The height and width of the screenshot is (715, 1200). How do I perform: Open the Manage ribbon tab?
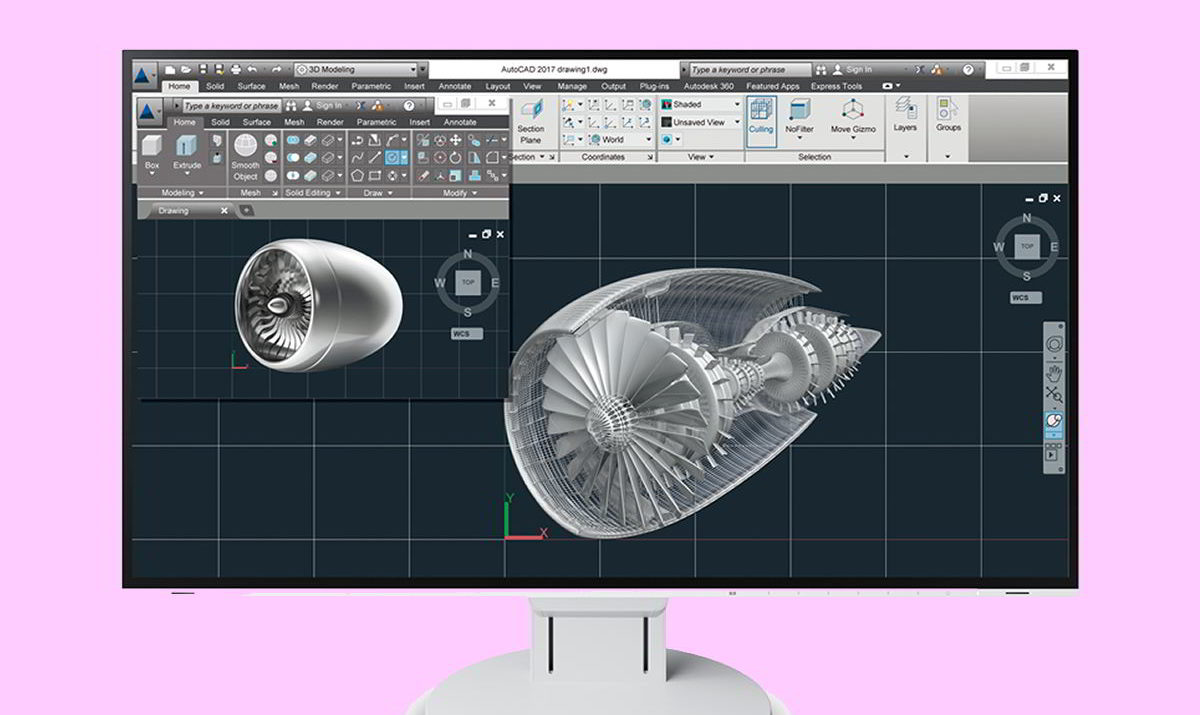tap(572, 86)
